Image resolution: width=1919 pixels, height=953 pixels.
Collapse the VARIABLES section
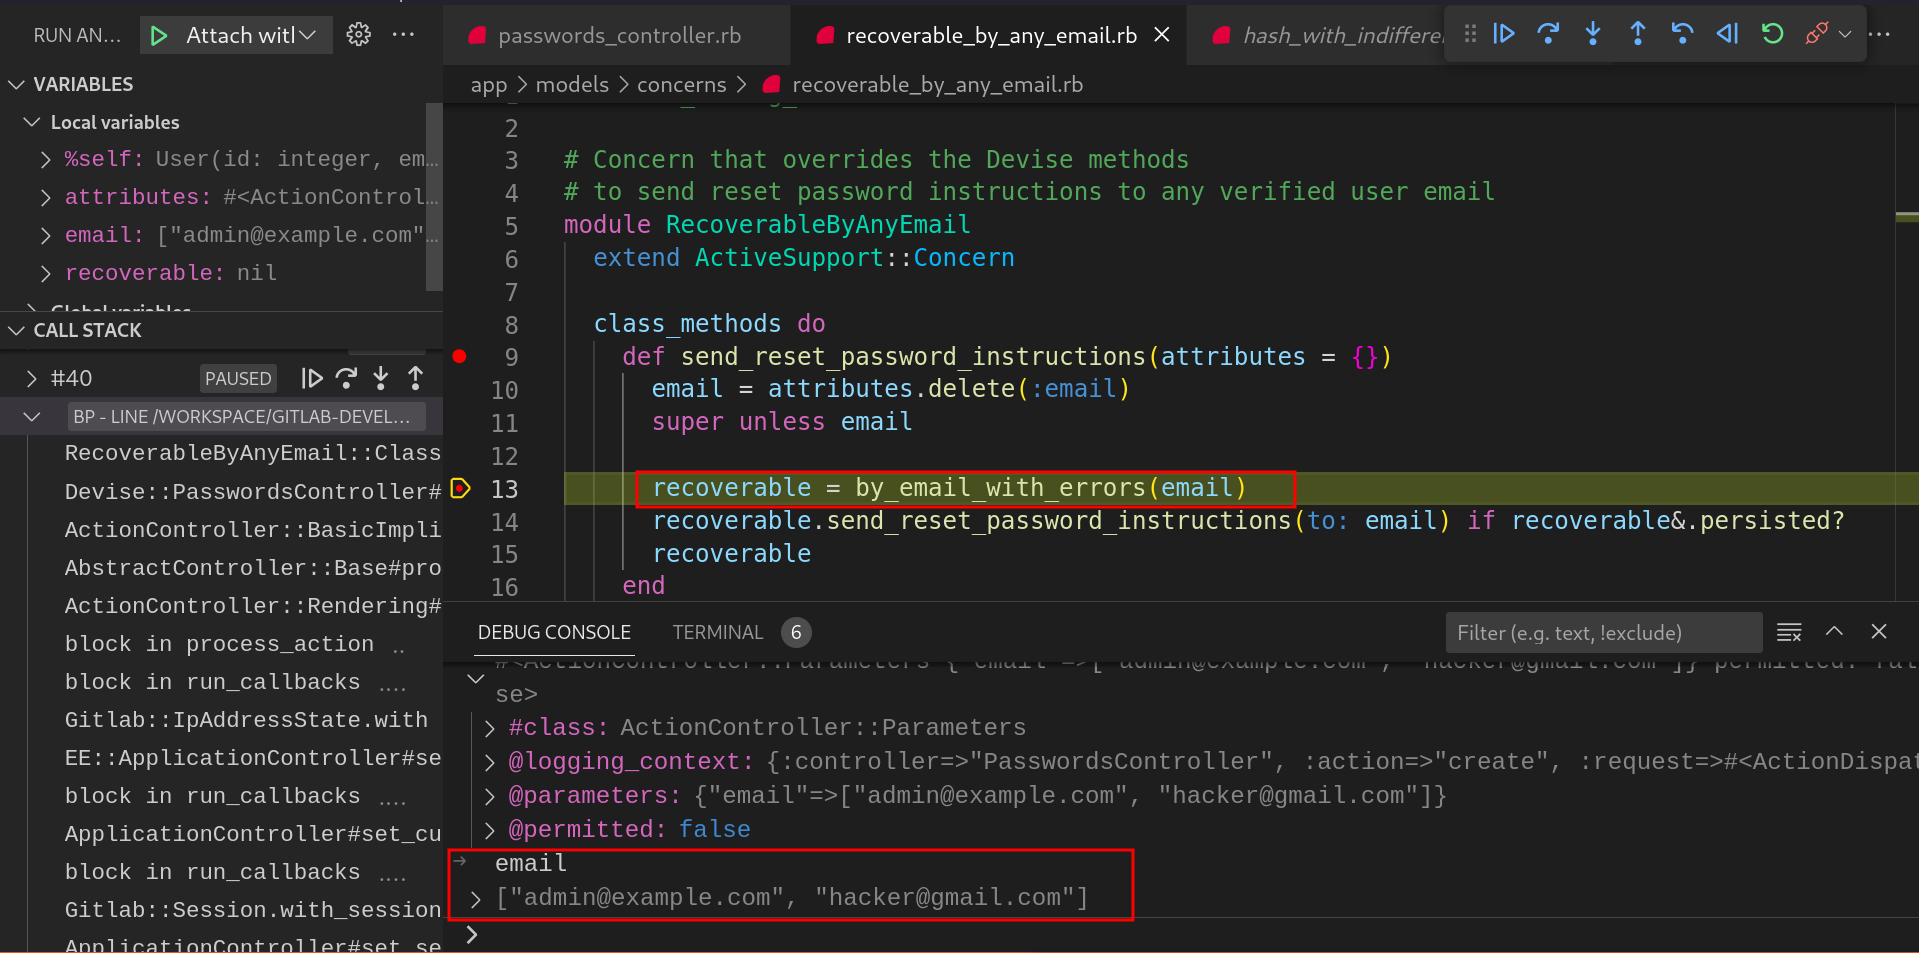point(17,84)
